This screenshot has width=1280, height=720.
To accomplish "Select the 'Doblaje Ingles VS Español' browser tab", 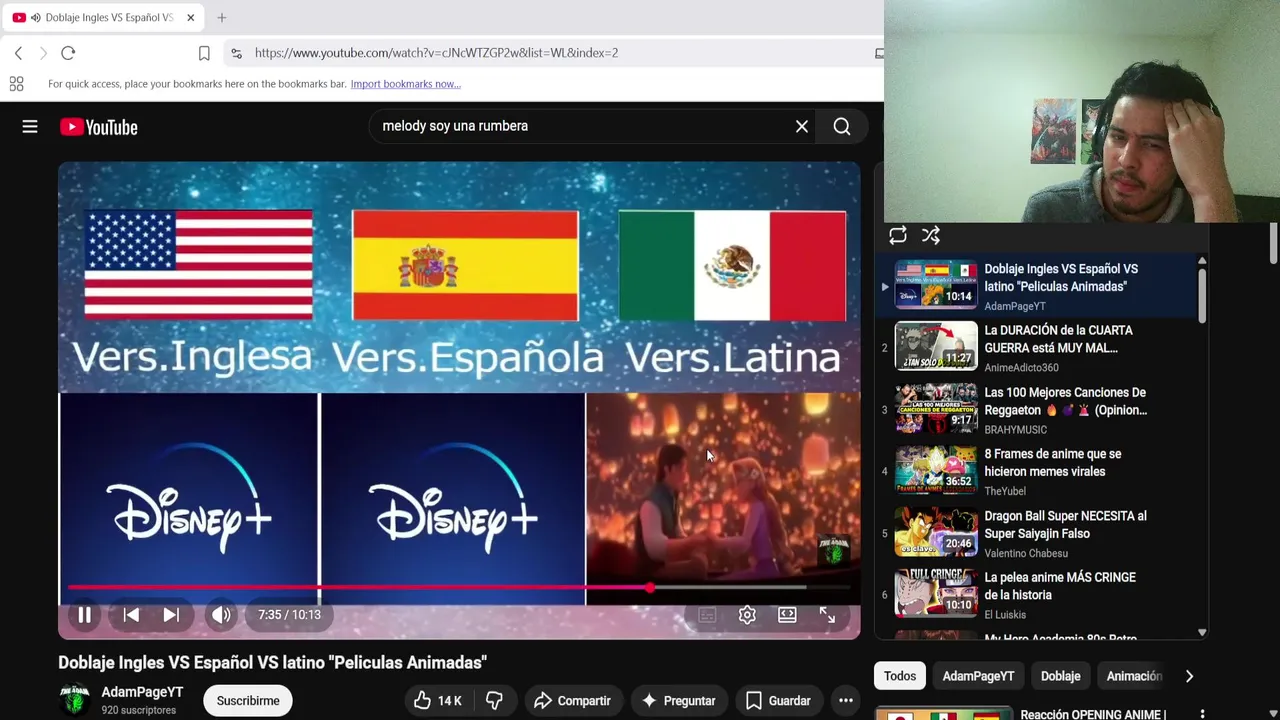I will point(105,17).
